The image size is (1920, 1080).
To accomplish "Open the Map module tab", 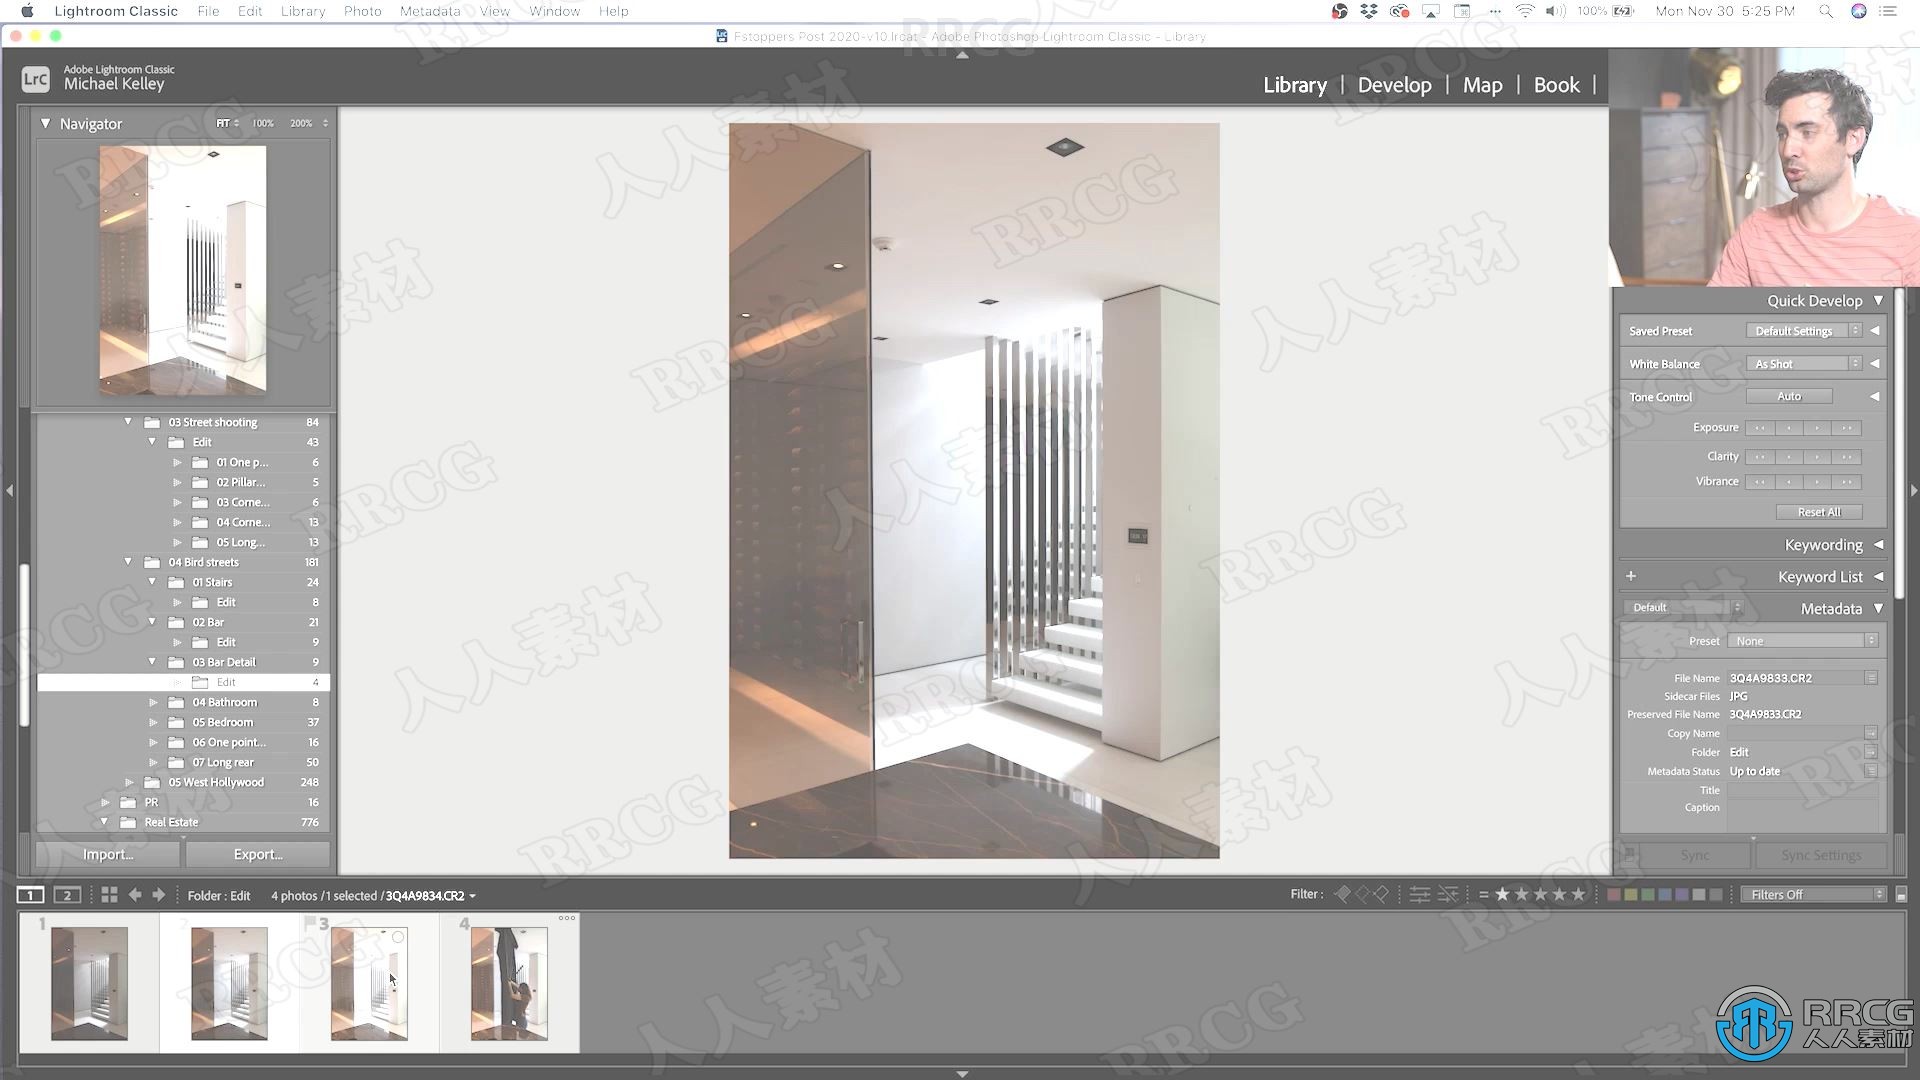I will click(x=1484, y=84).
